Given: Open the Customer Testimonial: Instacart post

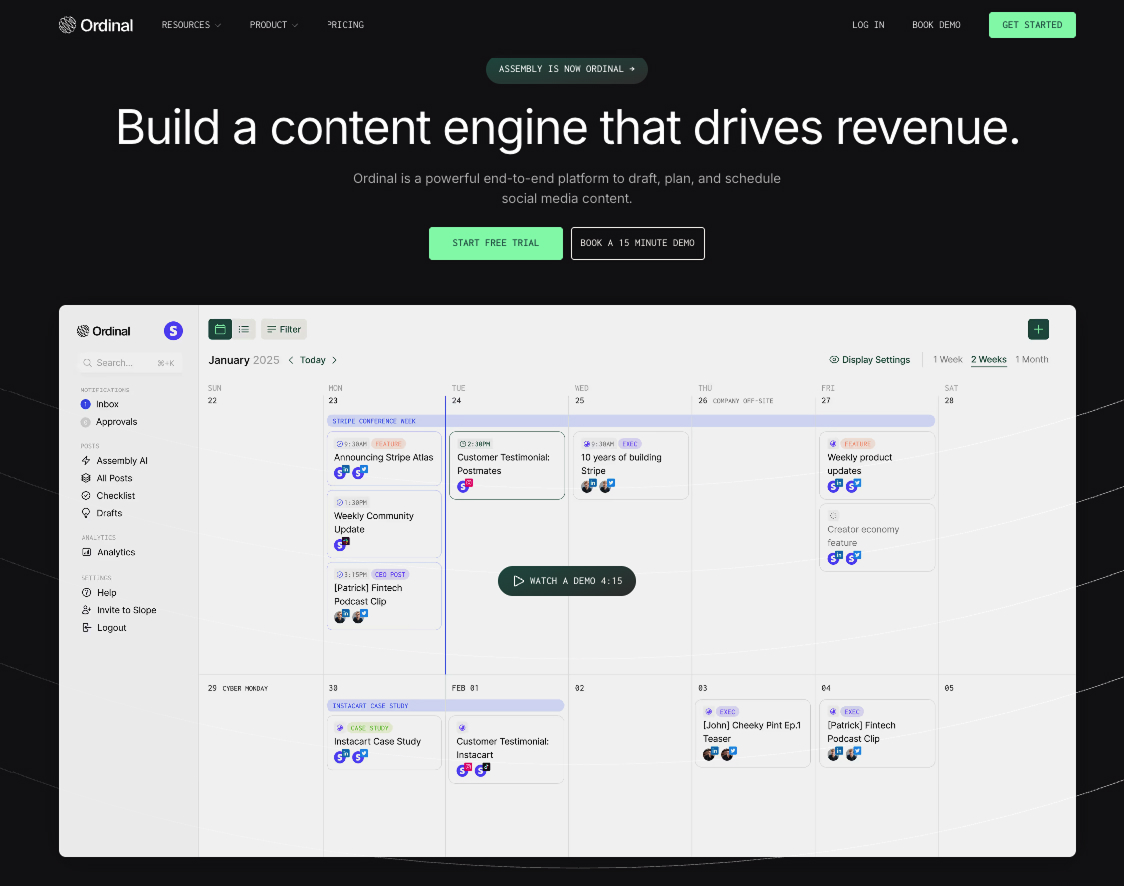Looking at the screenshot, I should coord(507,750).
